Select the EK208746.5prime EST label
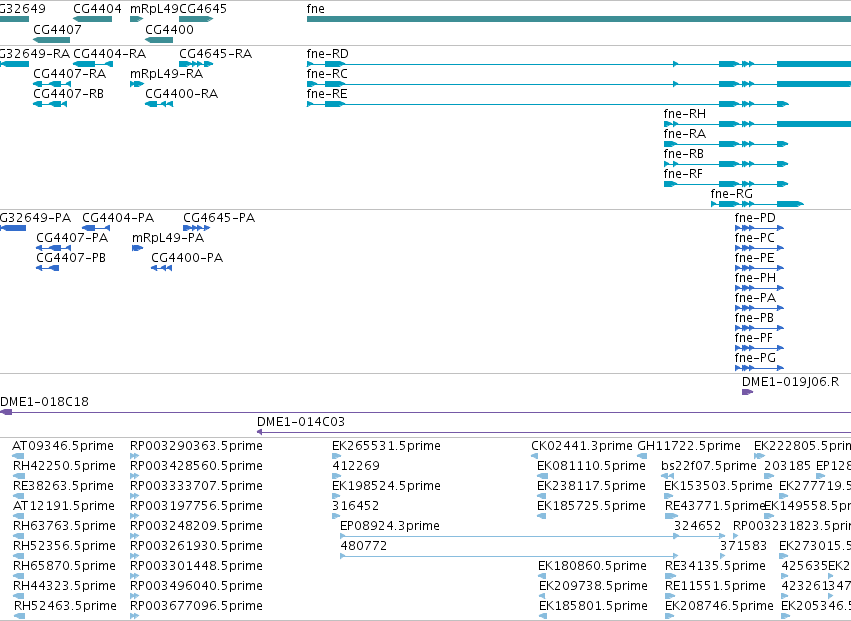This screenshot has width=851, height=621. (x=719, y=606)
